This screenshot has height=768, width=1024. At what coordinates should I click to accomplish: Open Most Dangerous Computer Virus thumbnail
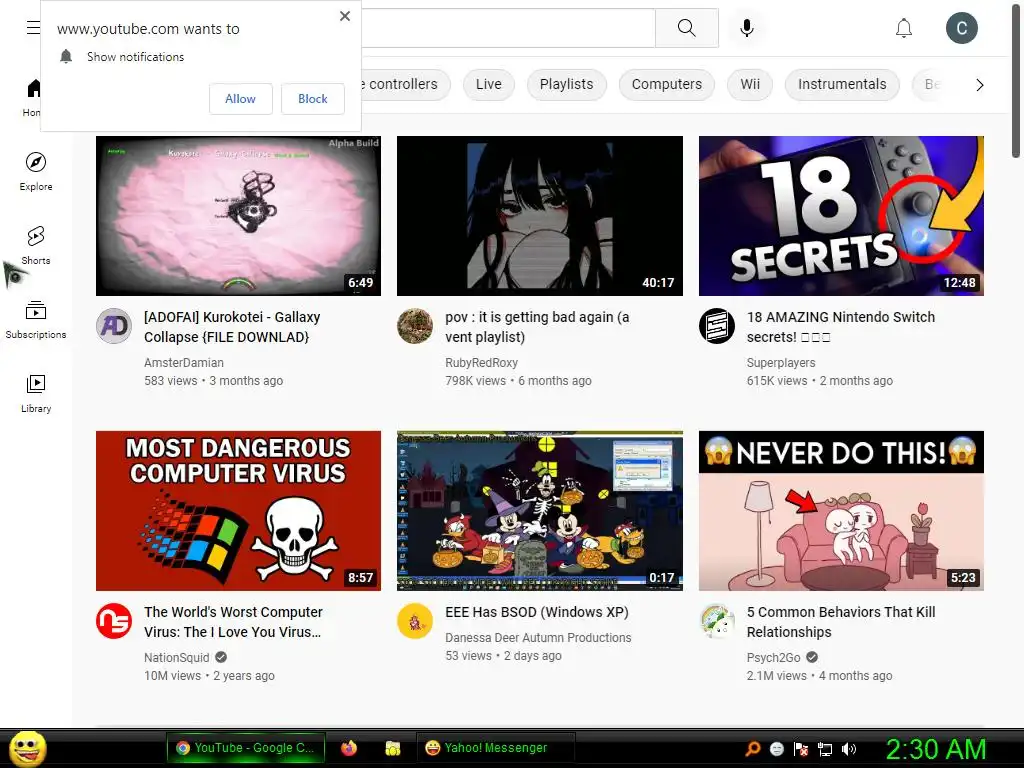click(x=238, y=511)
